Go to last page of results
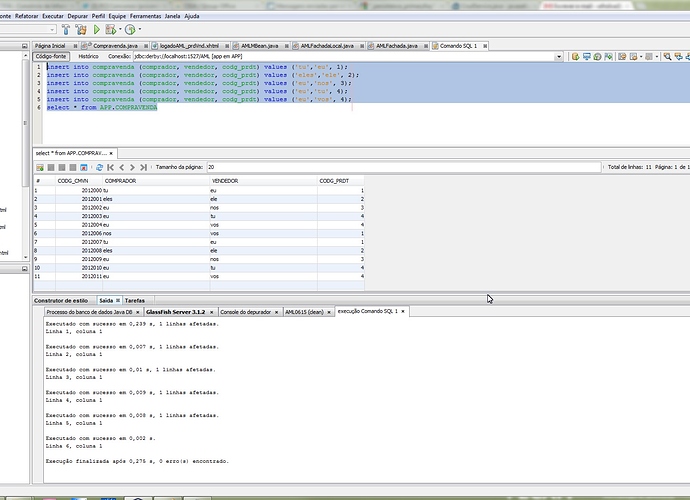690x500 pixels. [143, 167]
